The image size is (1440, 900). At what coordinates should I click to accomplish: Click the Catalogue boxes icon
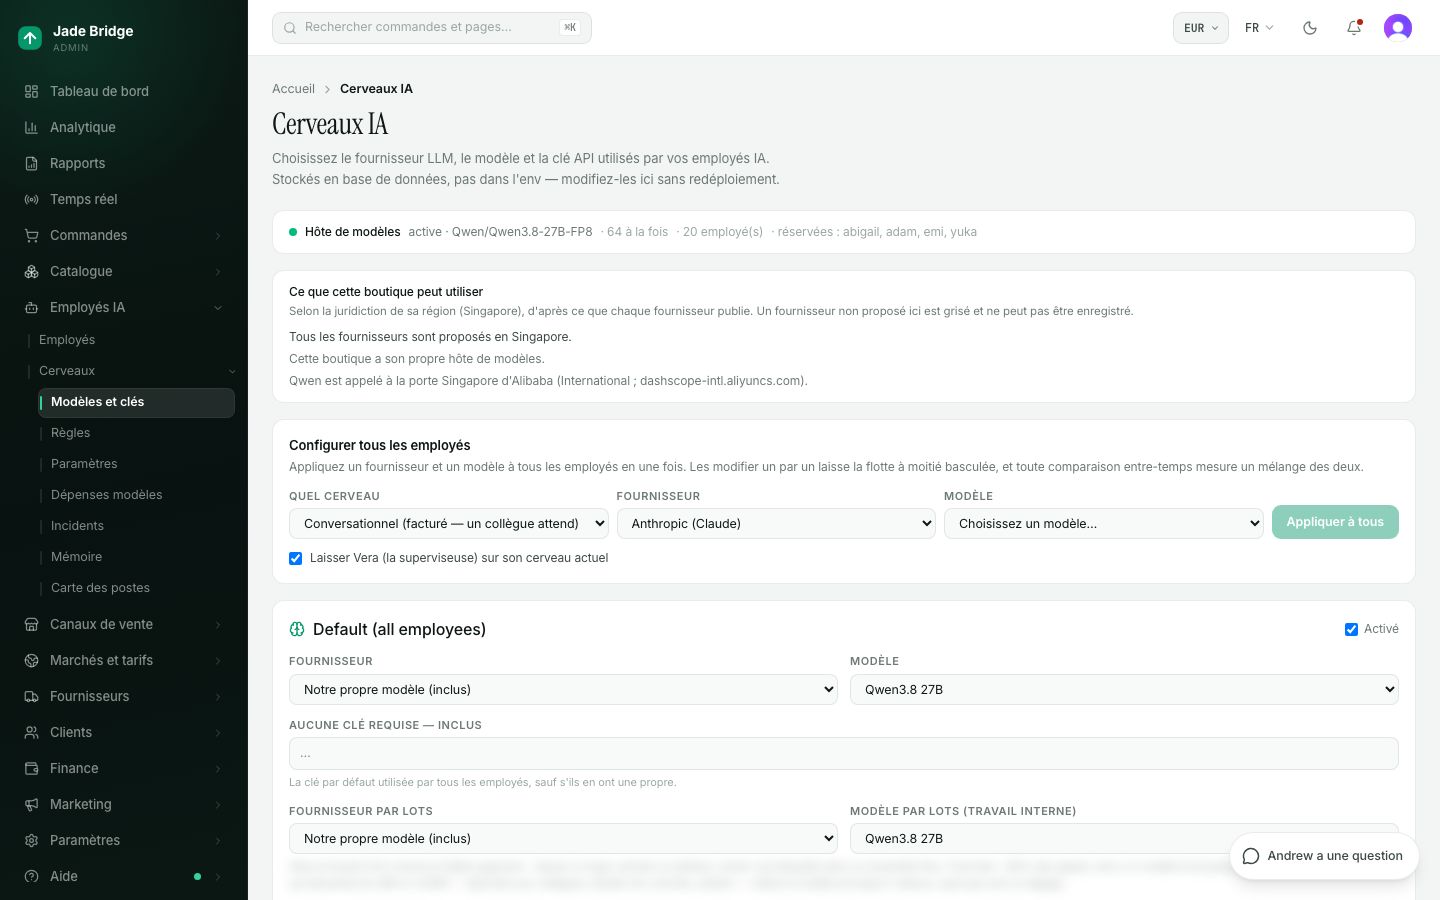pyautogui.click(x=31, y=271)
